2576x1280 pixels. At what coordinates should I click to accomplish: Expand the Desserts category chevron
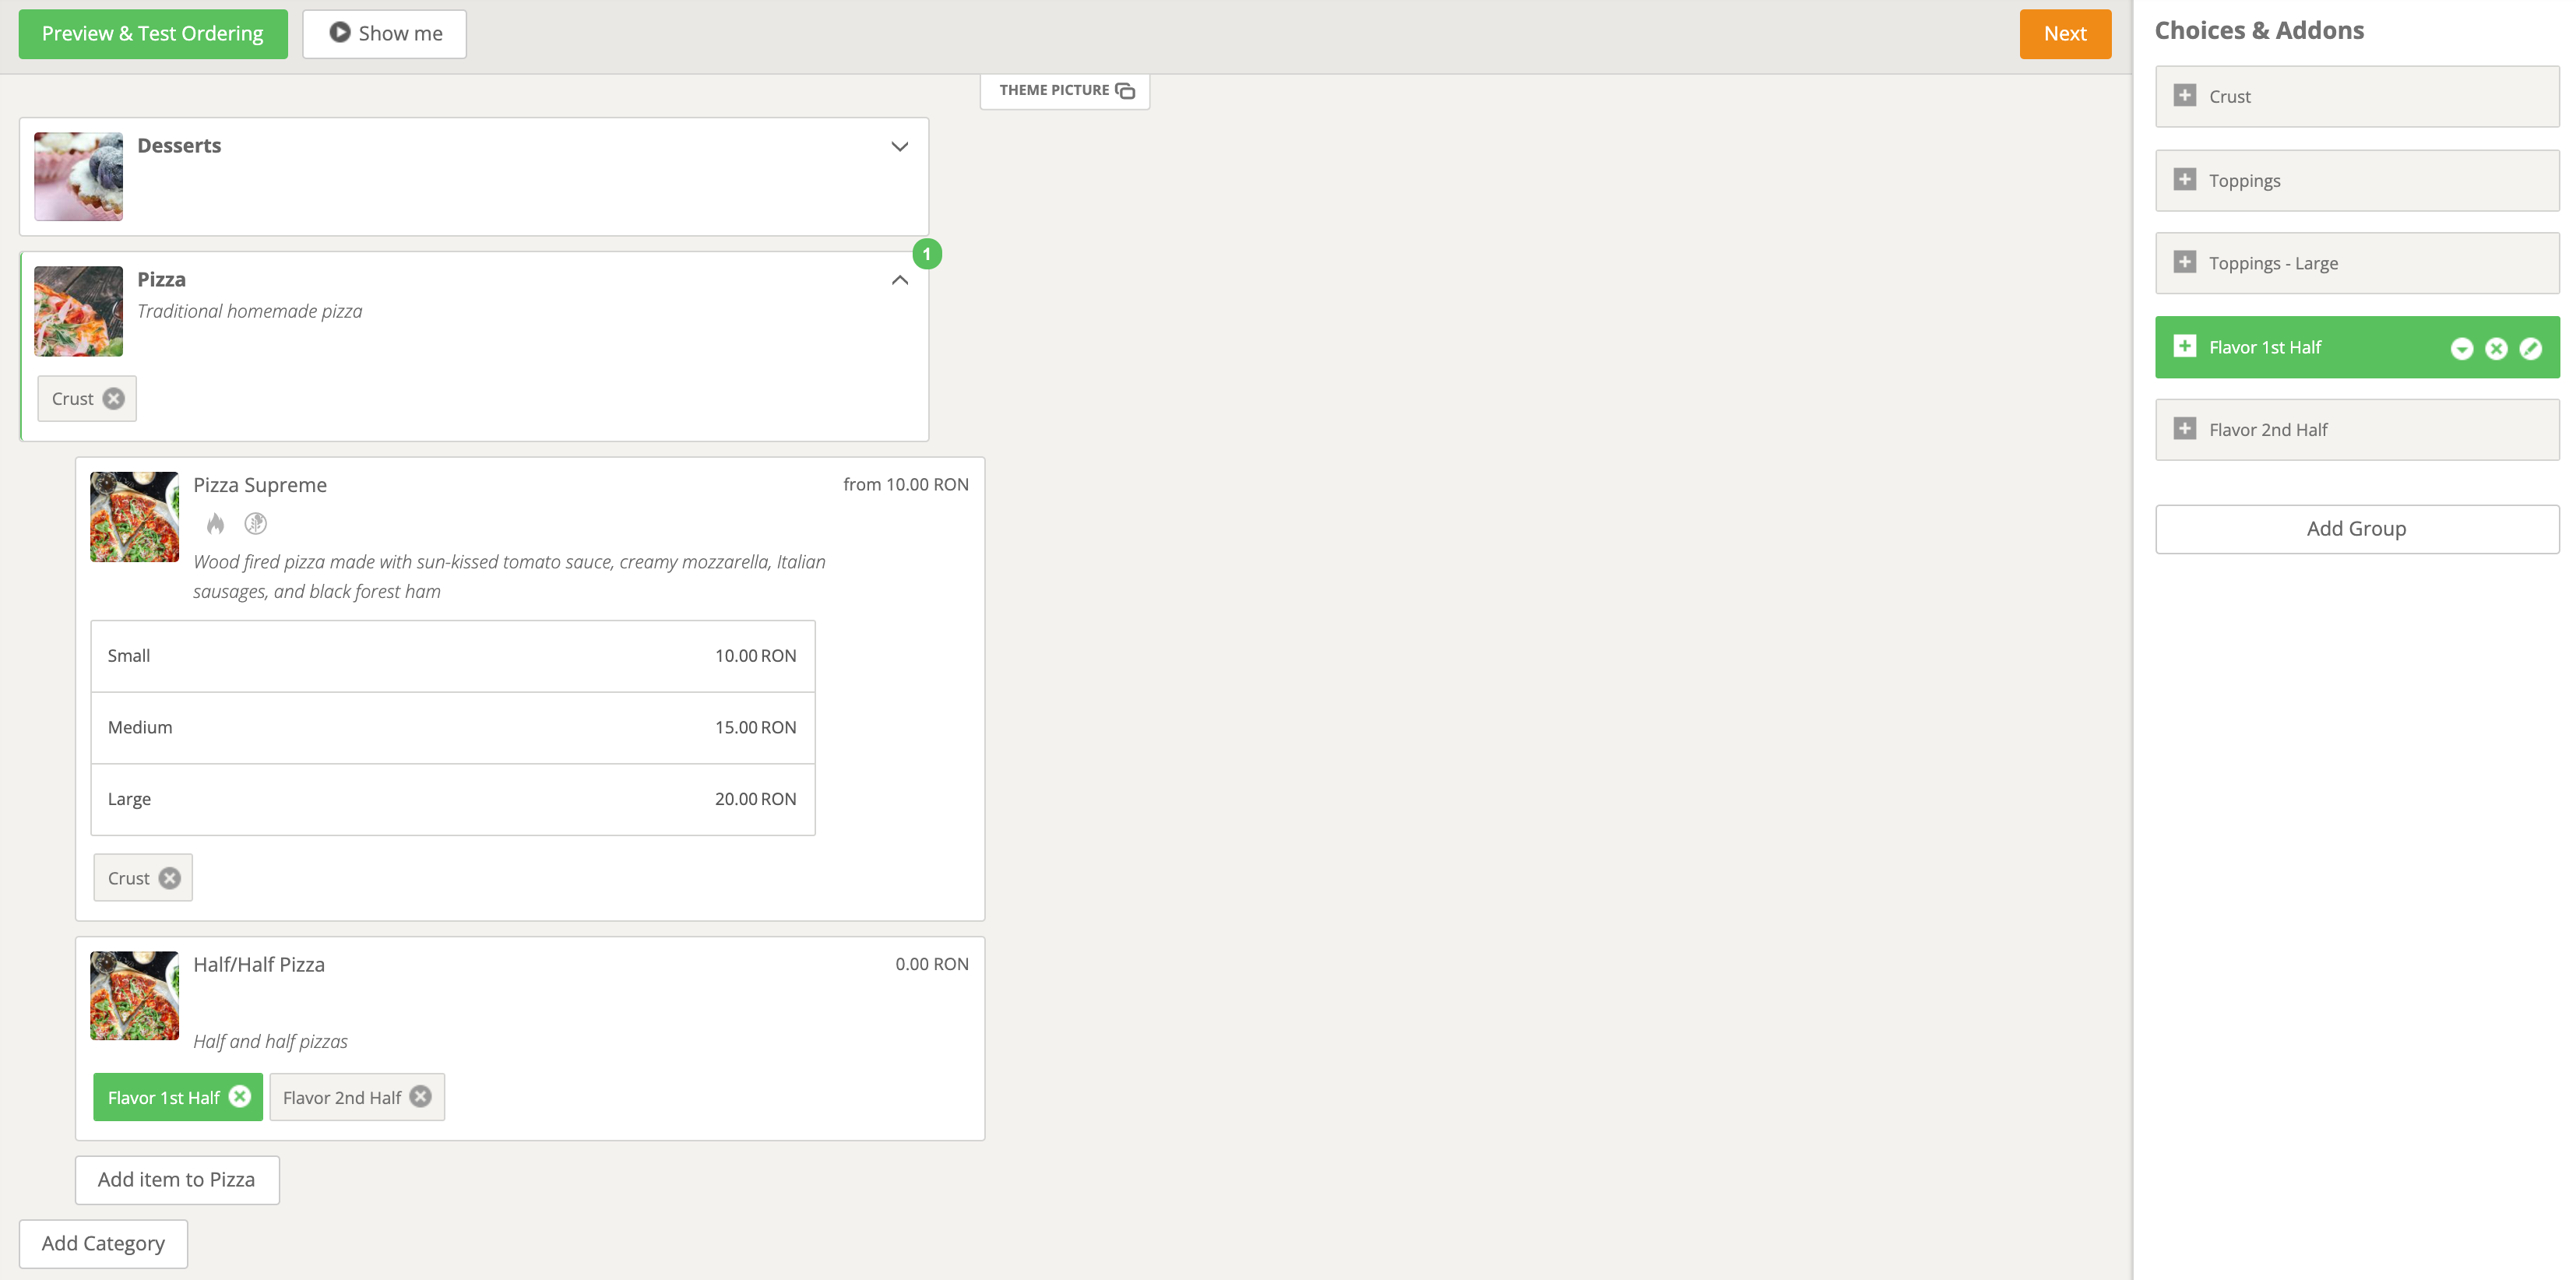pos(900,147)
